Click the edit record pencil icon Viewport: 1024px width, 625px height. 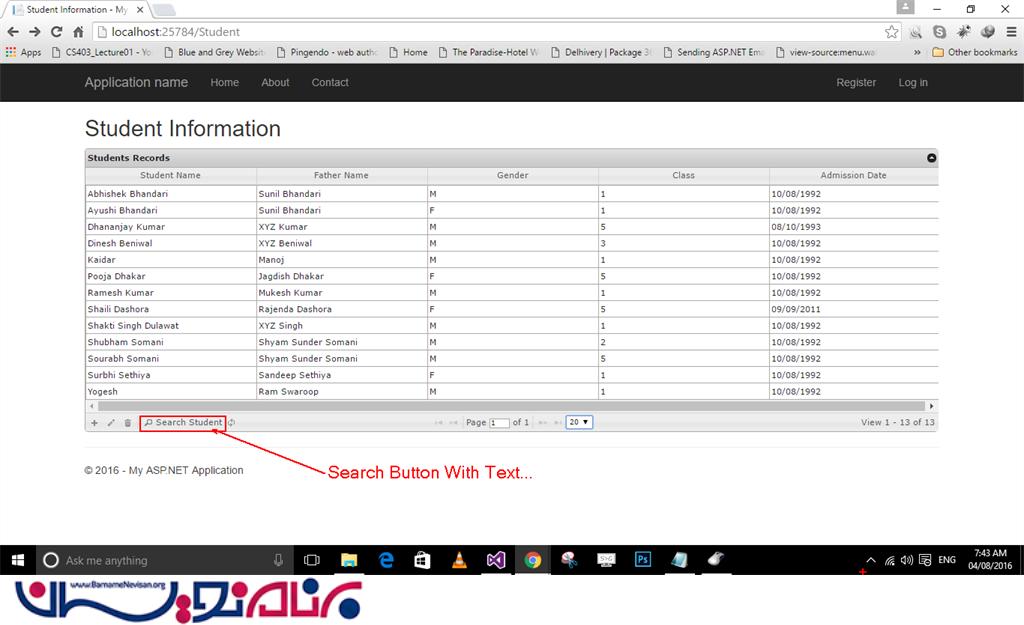point(111,423)
